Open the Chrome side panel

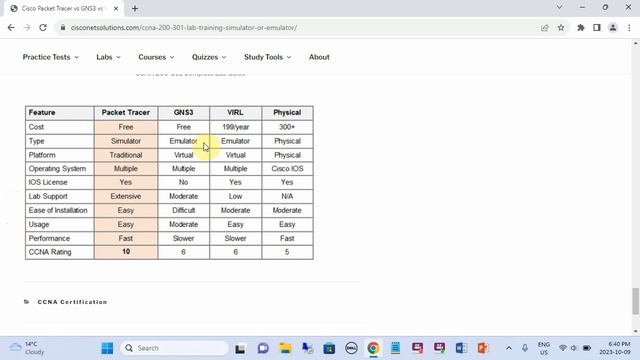tap(597, 28)
